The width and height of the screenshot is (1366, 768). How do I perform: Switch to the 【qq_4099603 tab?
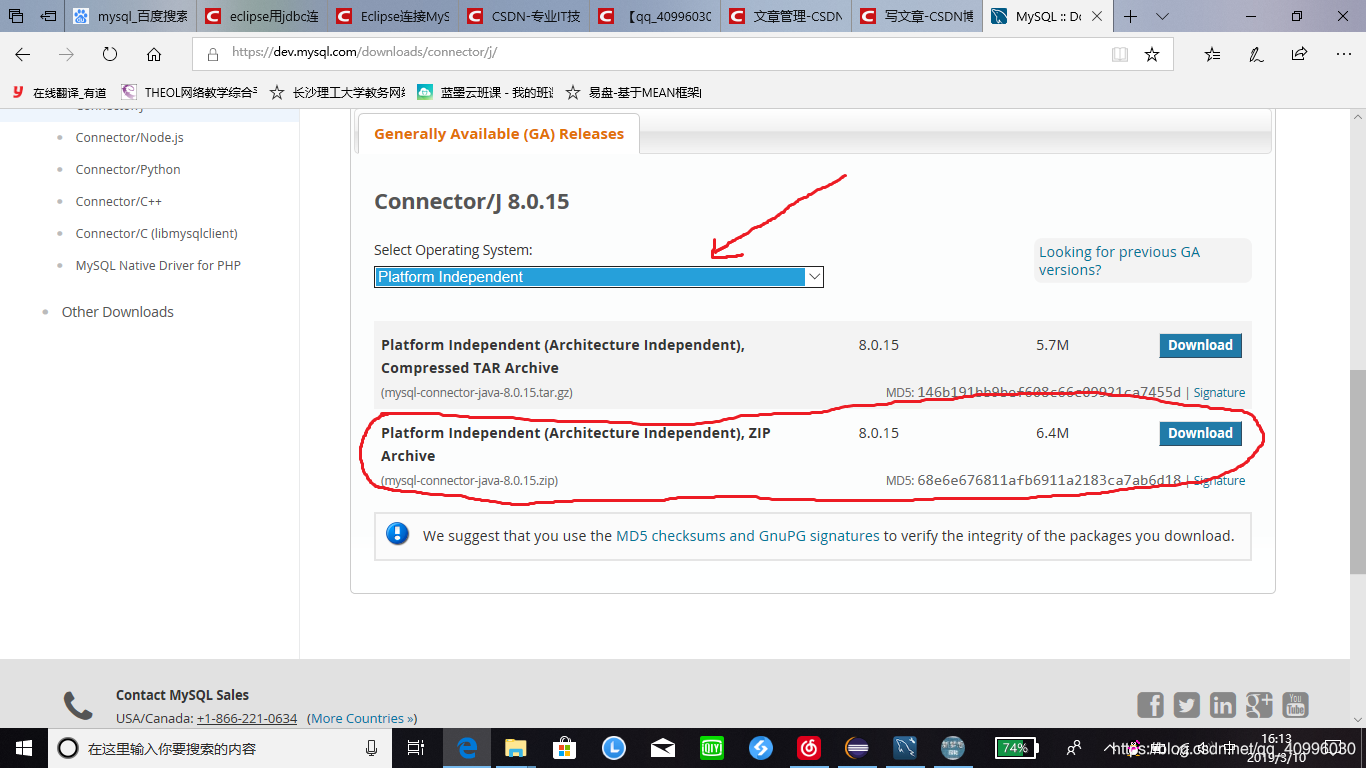click(656, 16)
